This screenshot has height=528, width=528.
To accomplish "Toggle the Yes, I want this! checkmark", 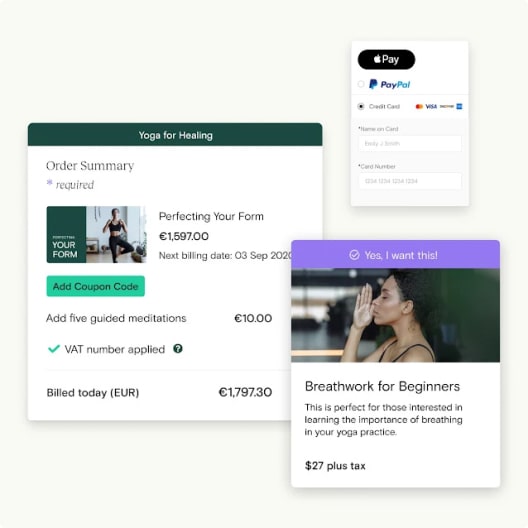I will click(x=354, y=255).
